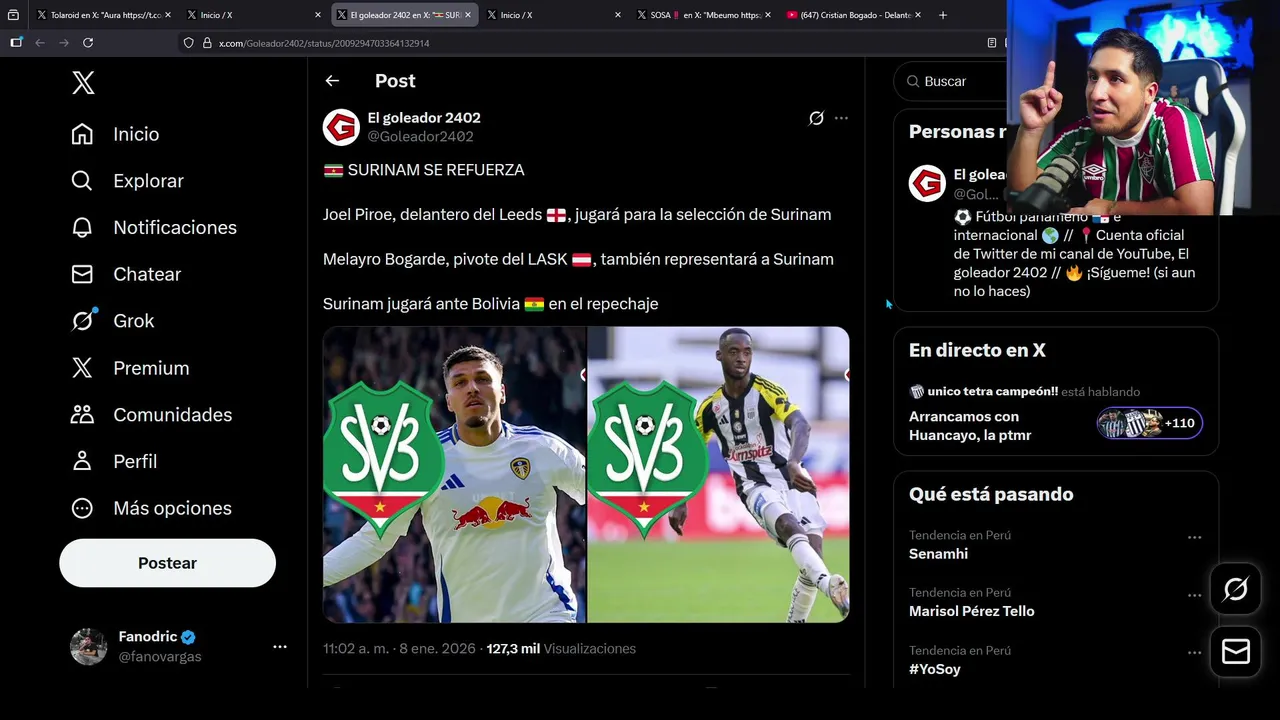Open the post's three-dot menu
Screen dimensions: 1280x720
(x=841, y=118)
